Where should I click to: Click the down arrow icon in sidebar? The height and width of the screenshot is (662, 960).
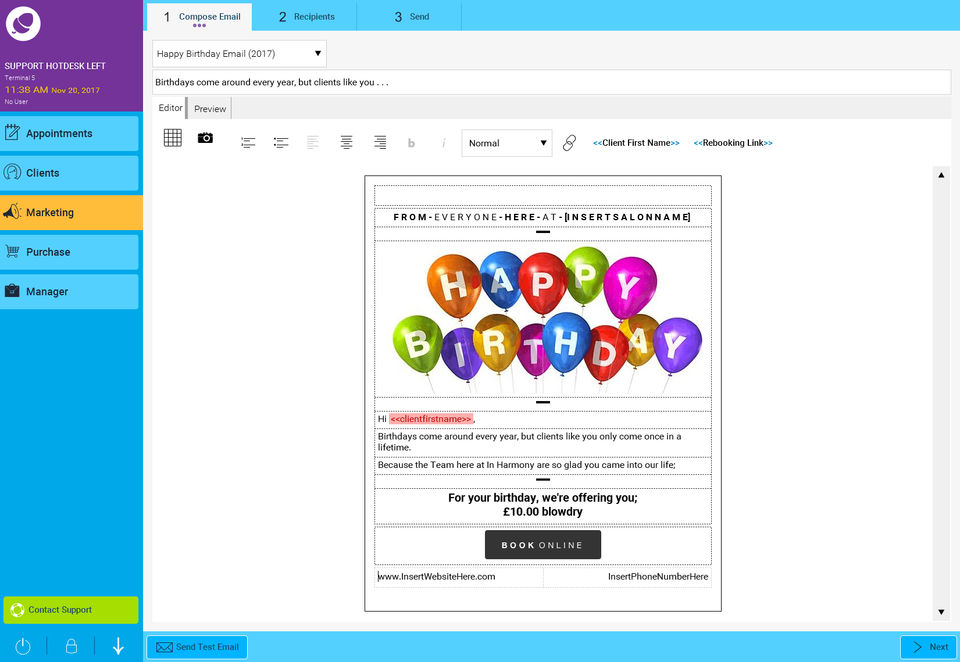coord(118,646)
